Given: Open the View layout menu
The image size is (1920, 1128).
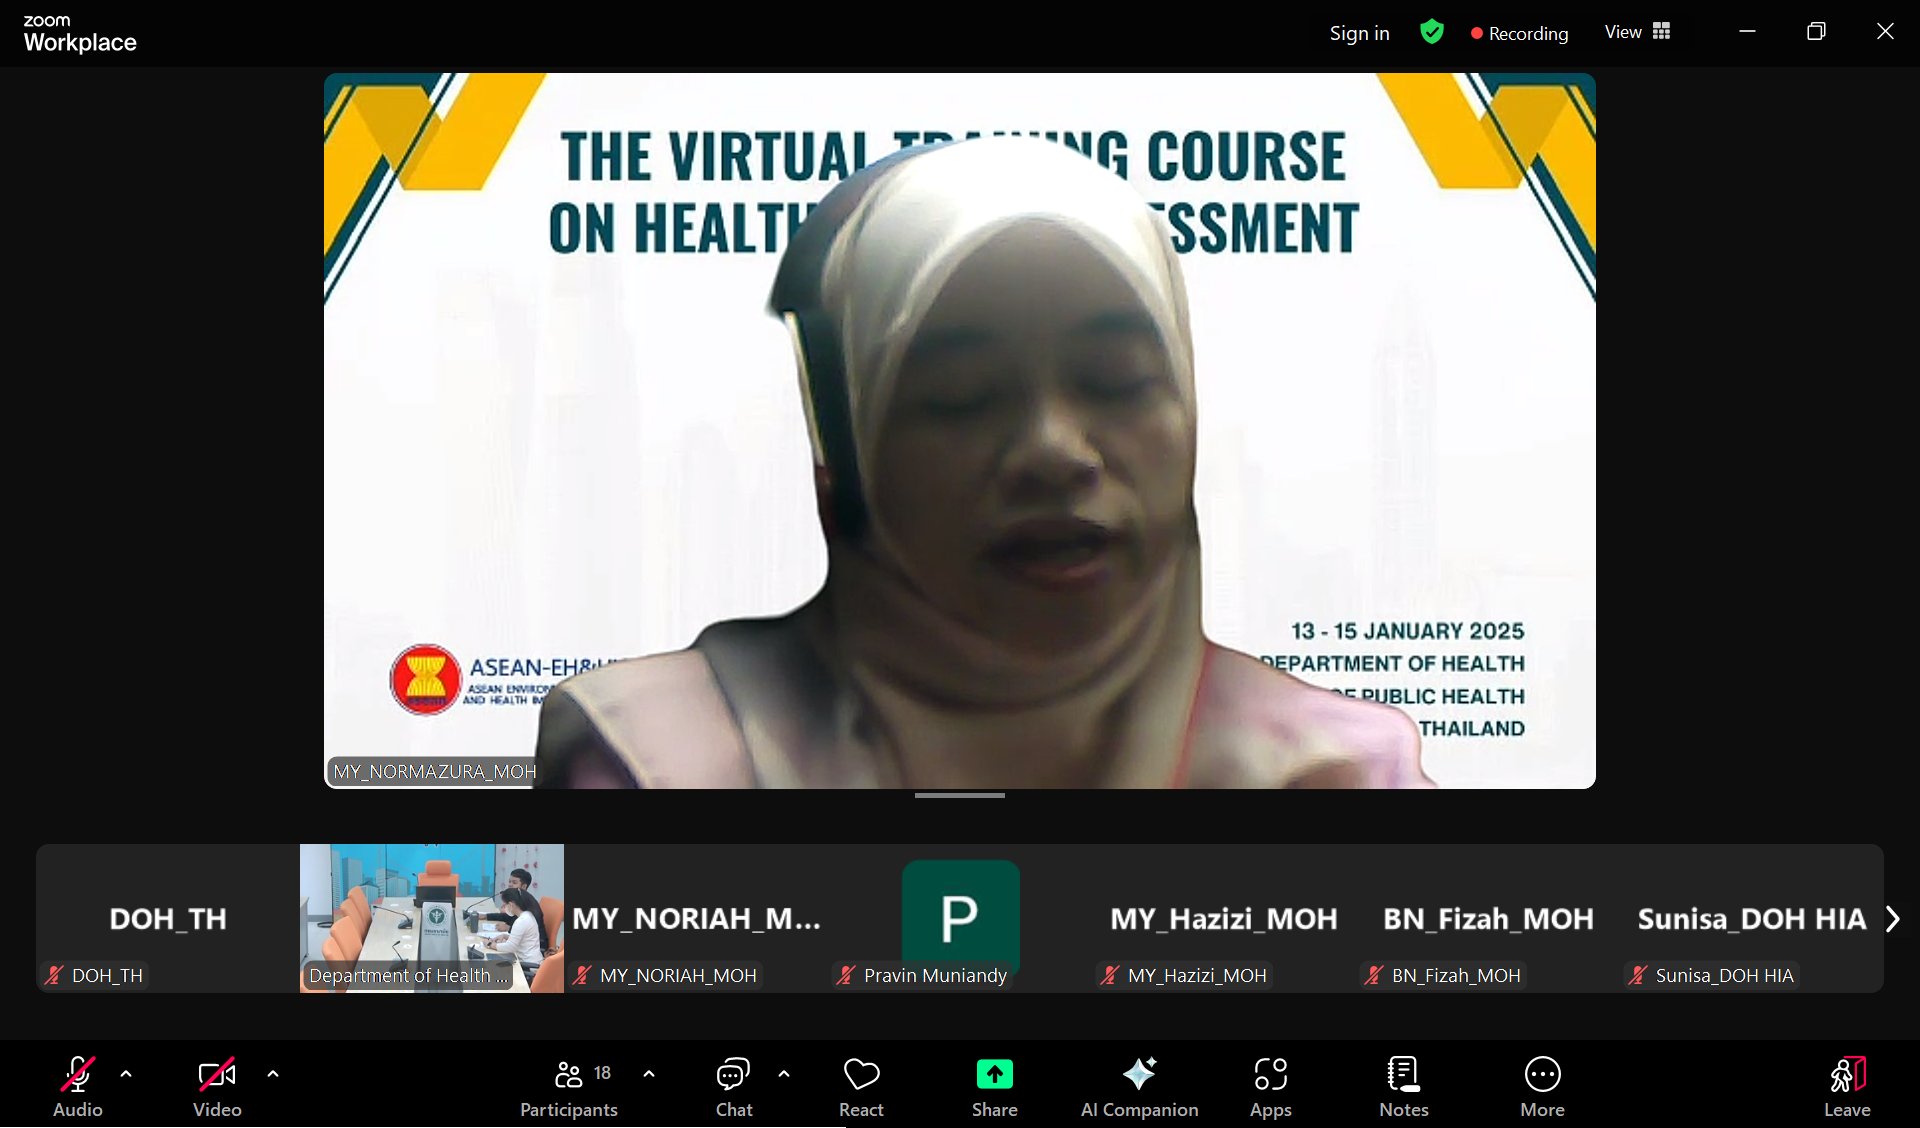Looking at the screenshot, I should pyautogui.click(x=1637, y=32).
